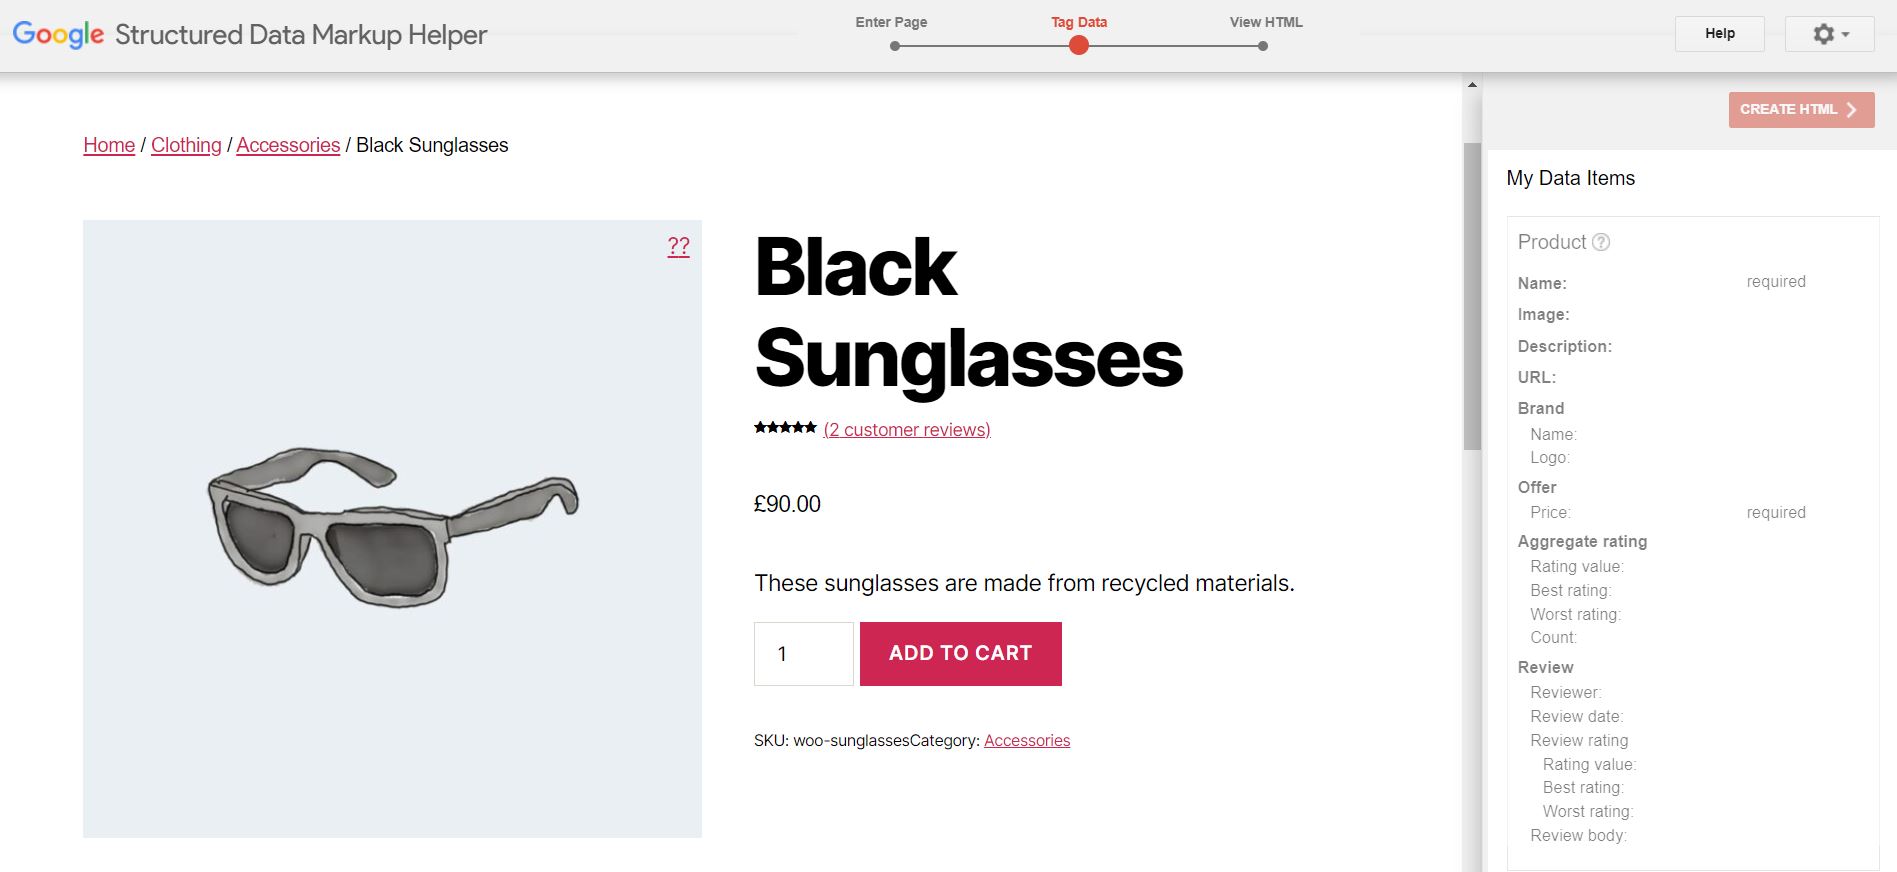Click the quantity input field
The height and width of the screenshot is (872, 1897).
pyautogui.click(x=803, y=654)
